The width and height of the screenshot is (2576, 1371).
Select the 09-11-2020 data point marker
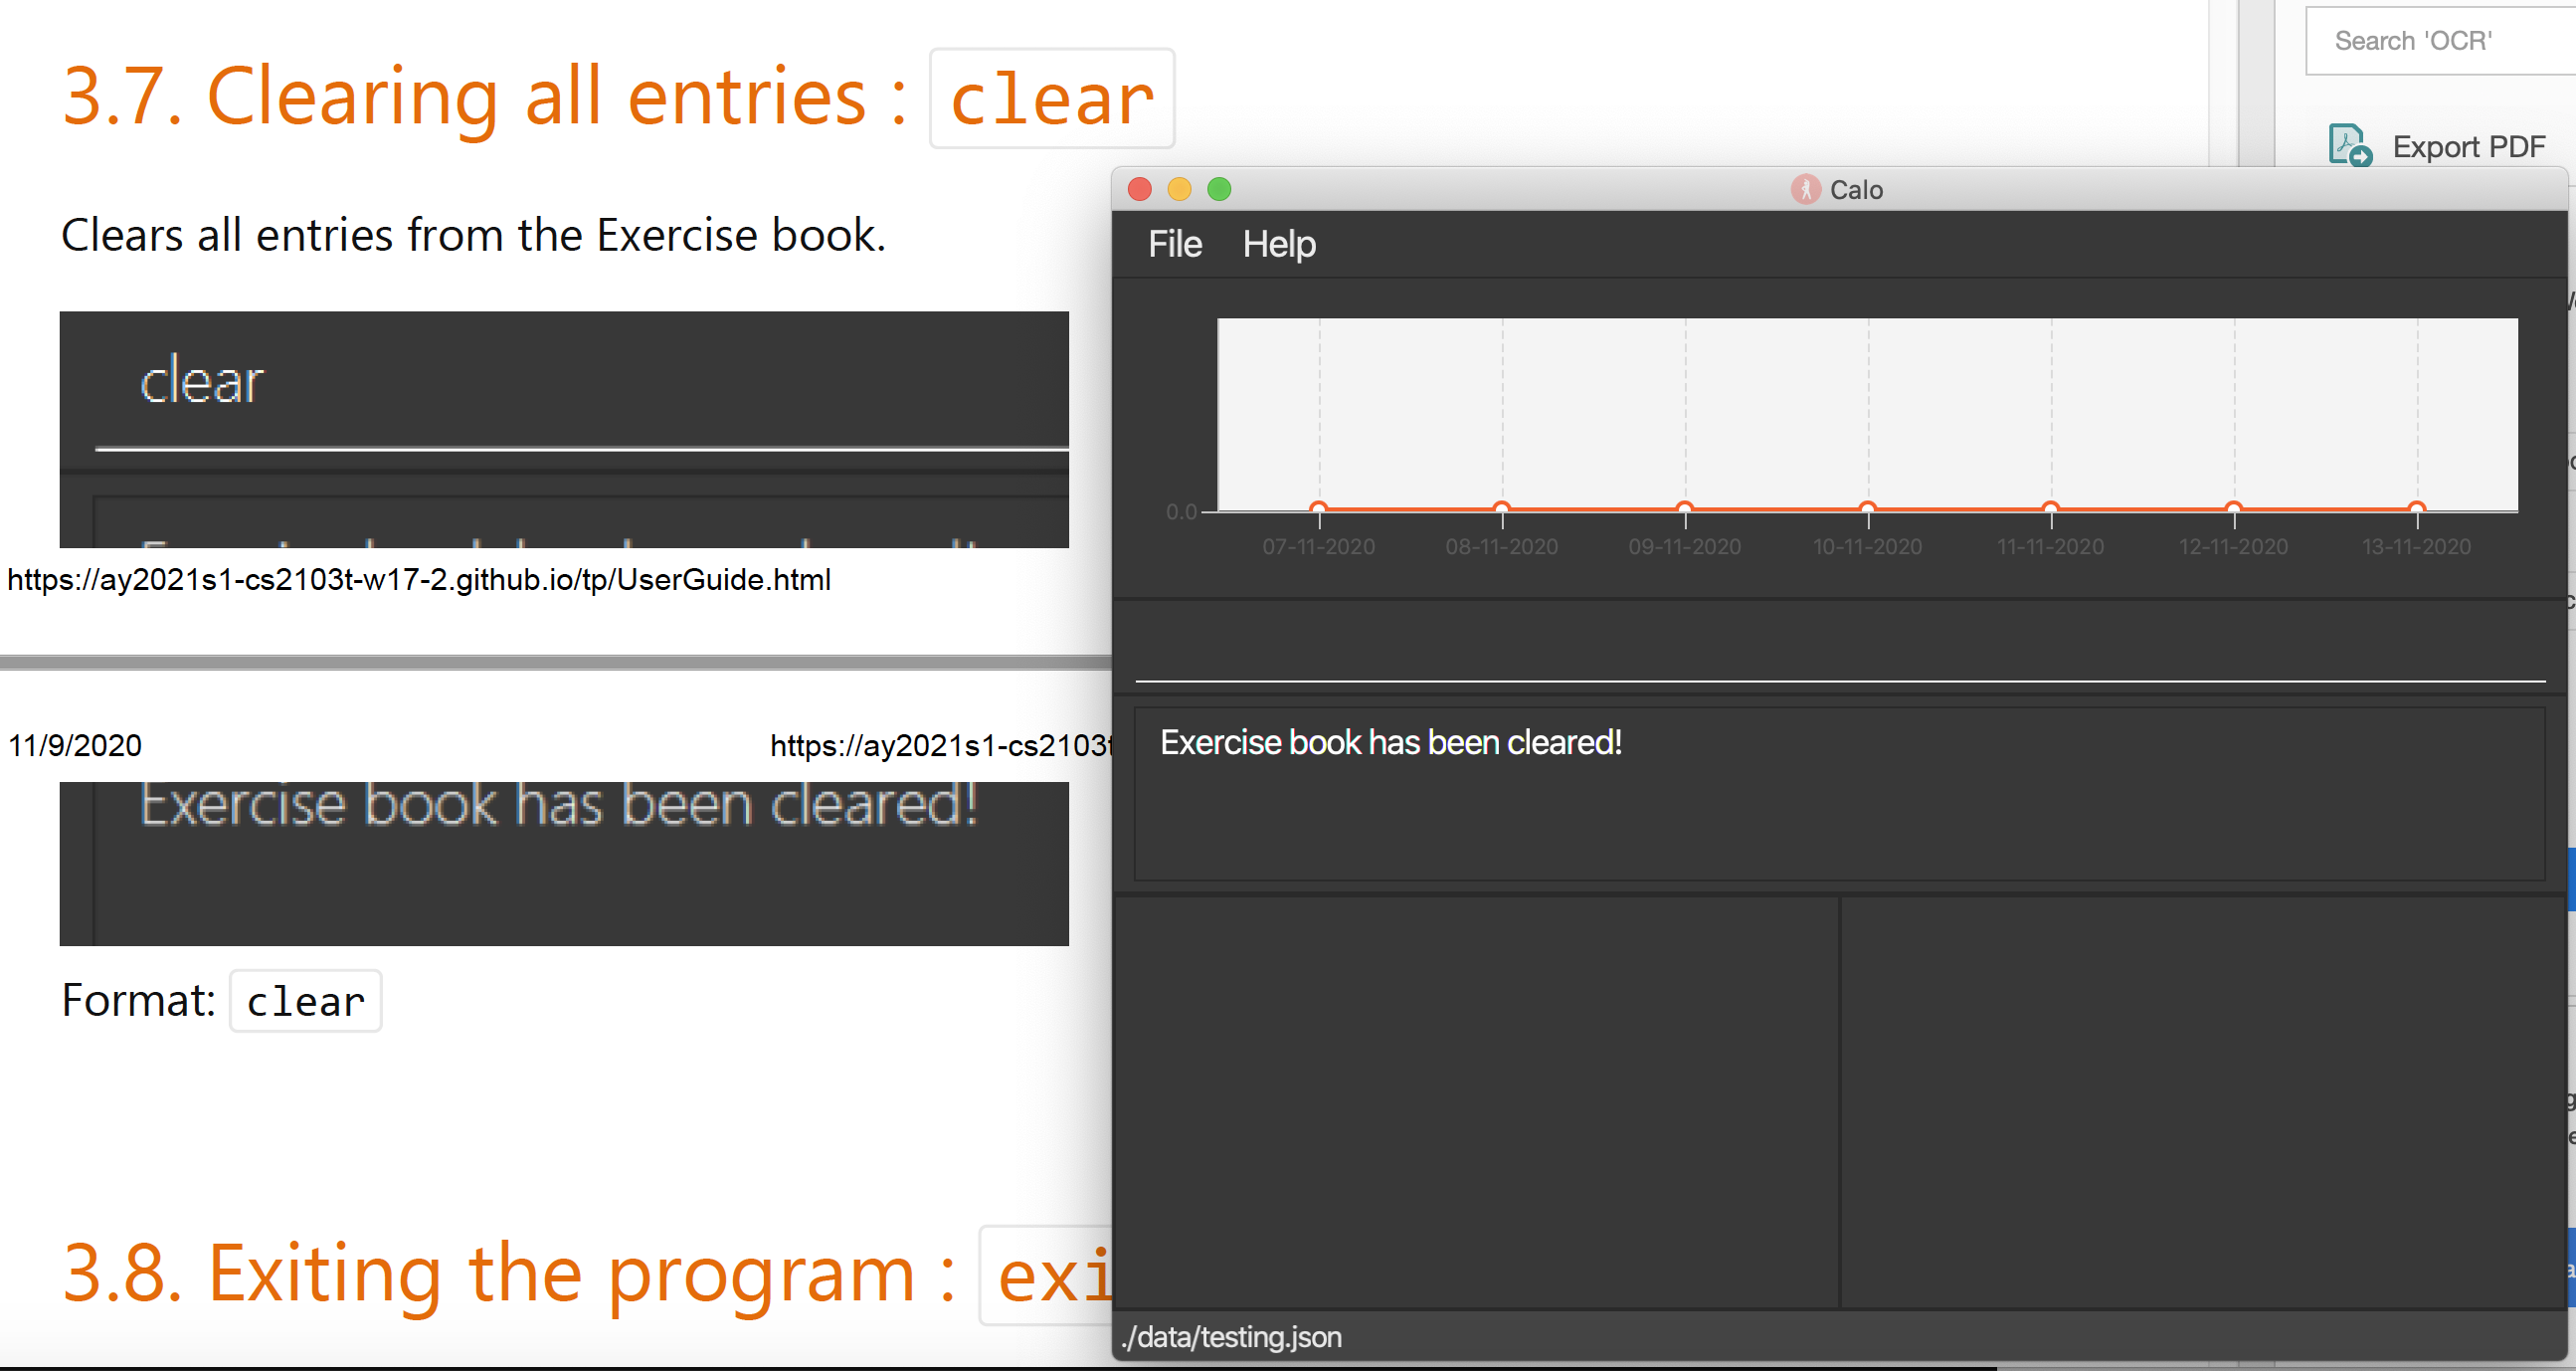(x=1684, y=508)
